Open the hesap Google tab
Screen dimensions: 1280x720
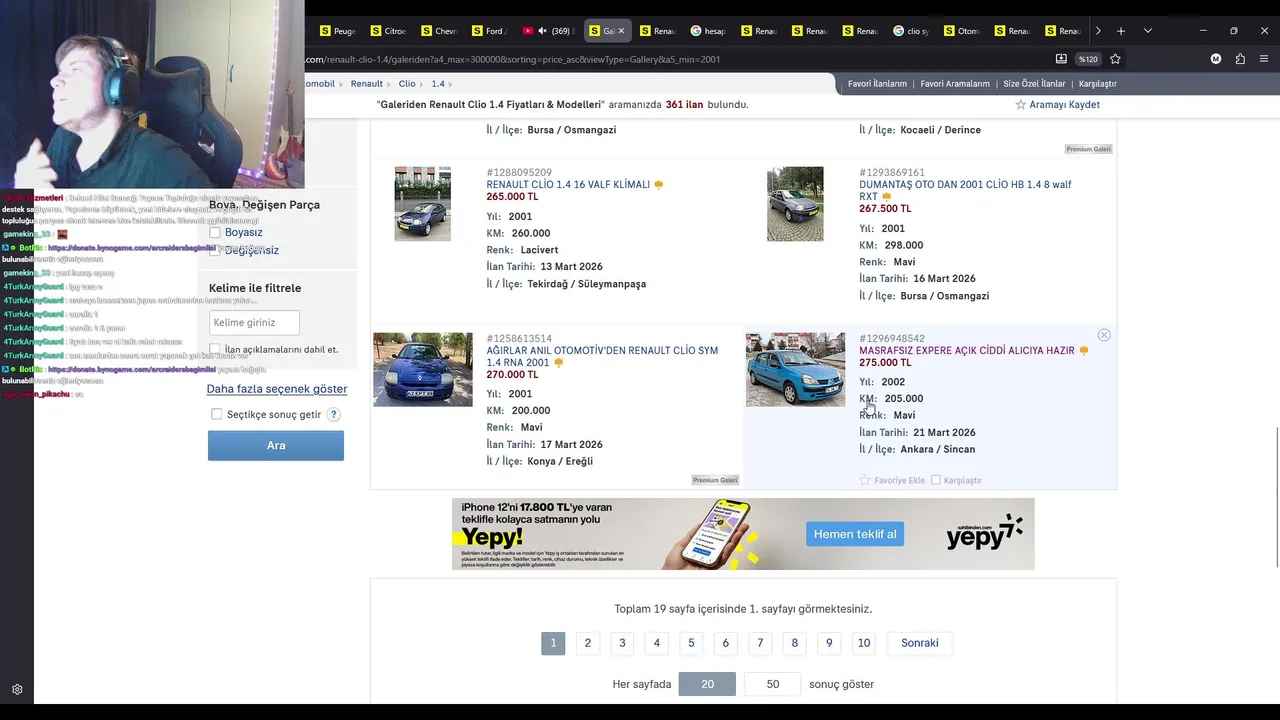pos(708,31)
